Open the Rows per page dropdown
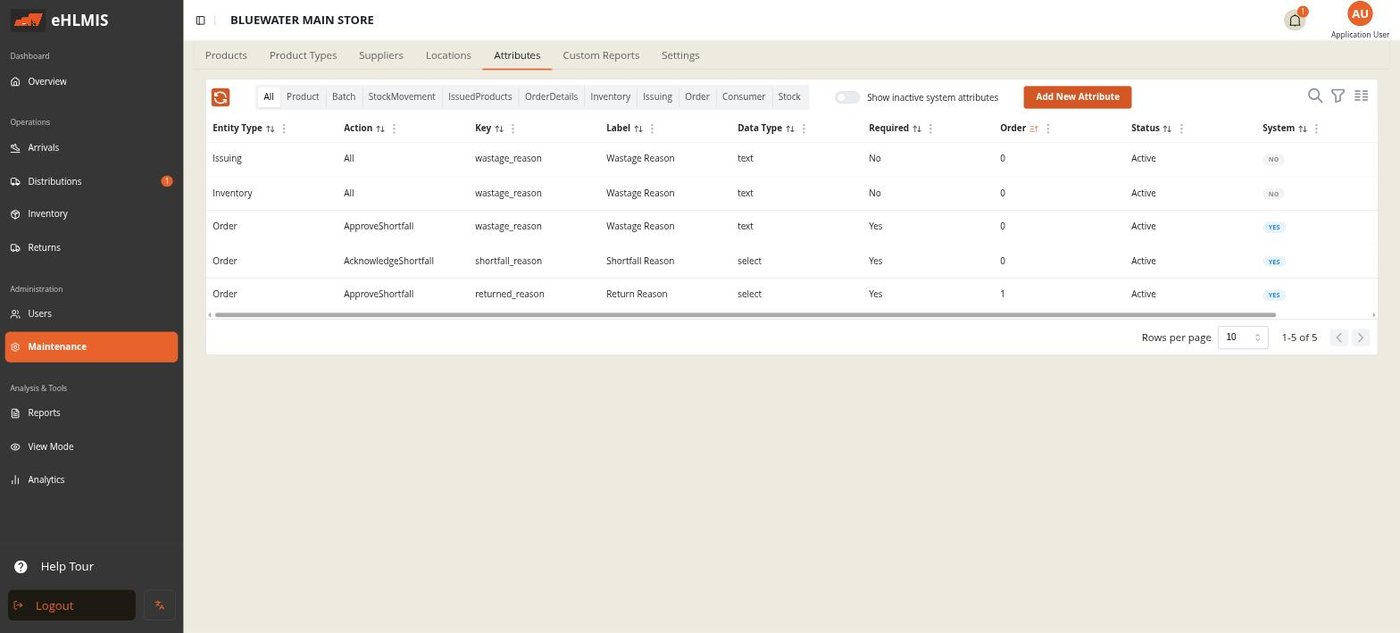The width and height of the screenshot is (1400, 633). click(x=1243, y=338)
